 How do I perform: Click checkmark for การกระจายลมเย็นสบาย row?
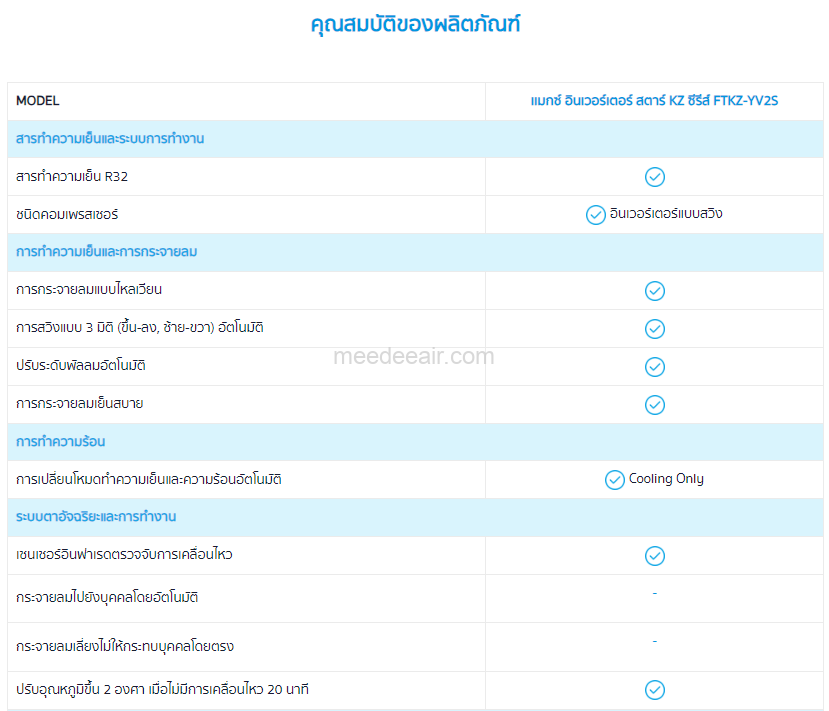coord(654,405)
